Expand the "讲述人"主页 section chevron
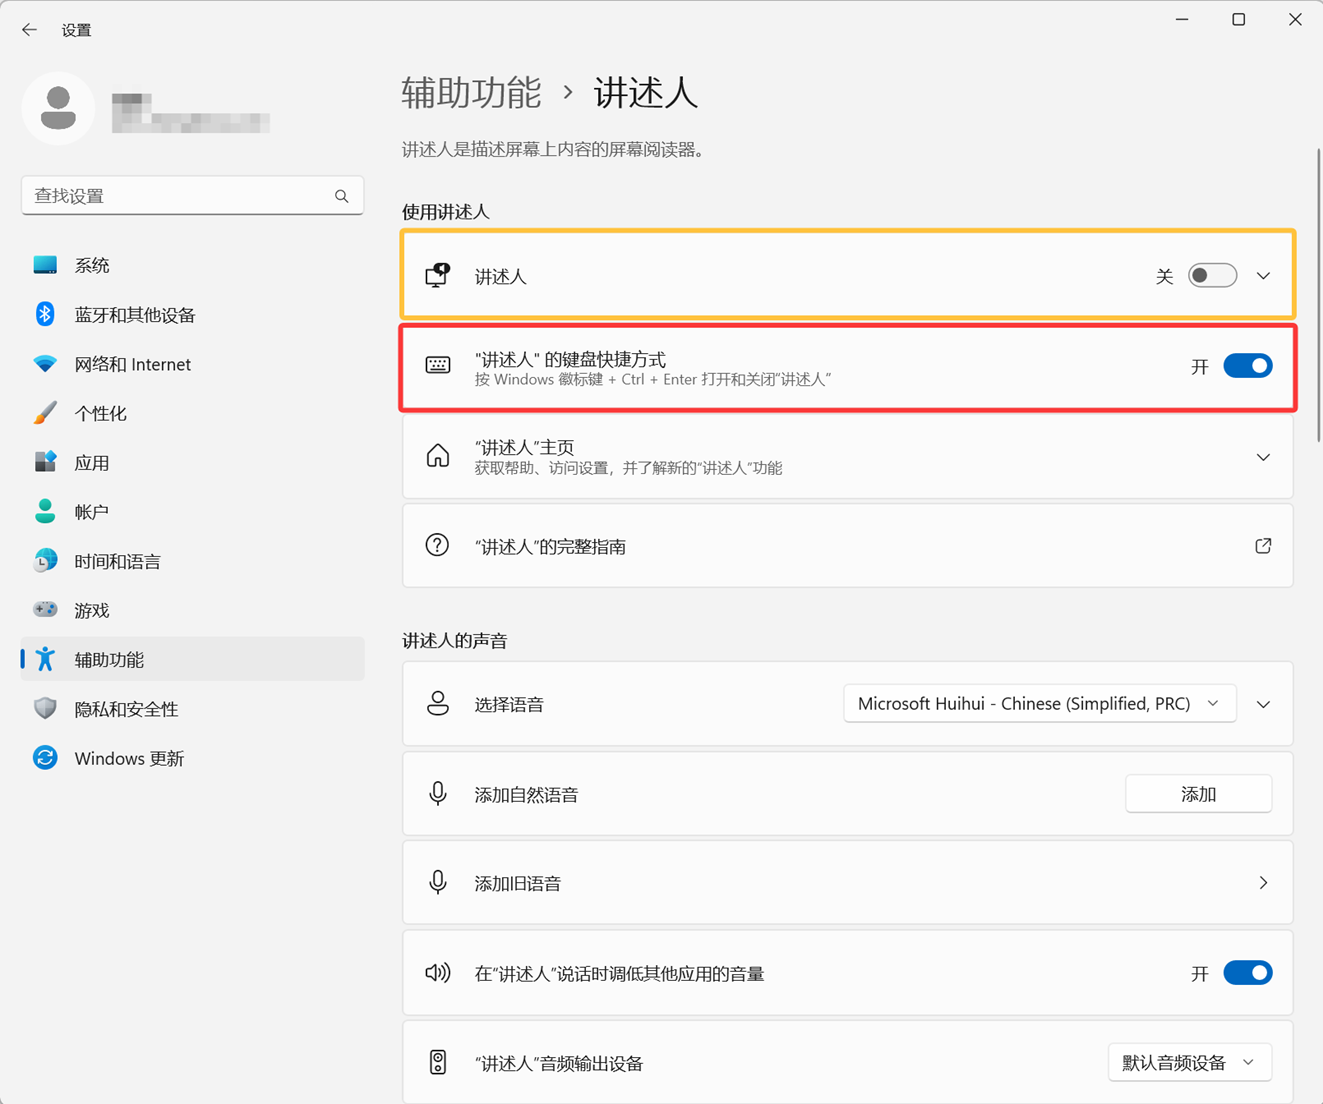1323x1104 pixels. (x=1263, y=457)
